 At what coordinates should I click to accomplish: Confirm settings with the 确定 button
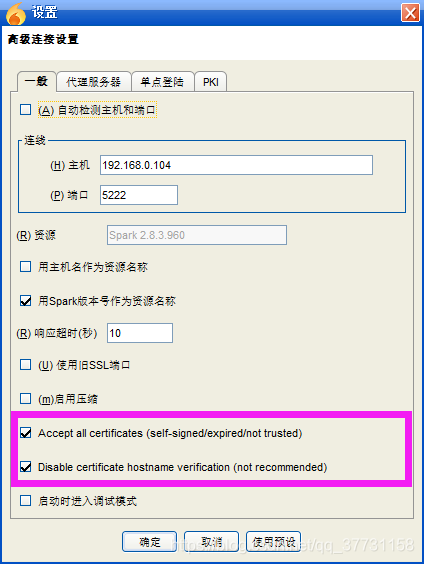150,542
